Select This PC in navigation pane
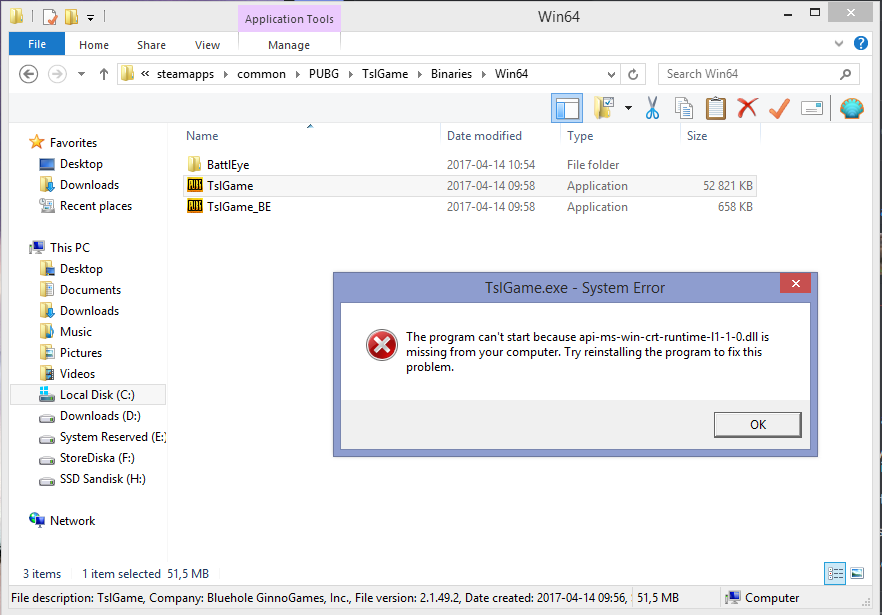Image resolution: width=882 pixels, height=615 pixels. coord(70,248)
